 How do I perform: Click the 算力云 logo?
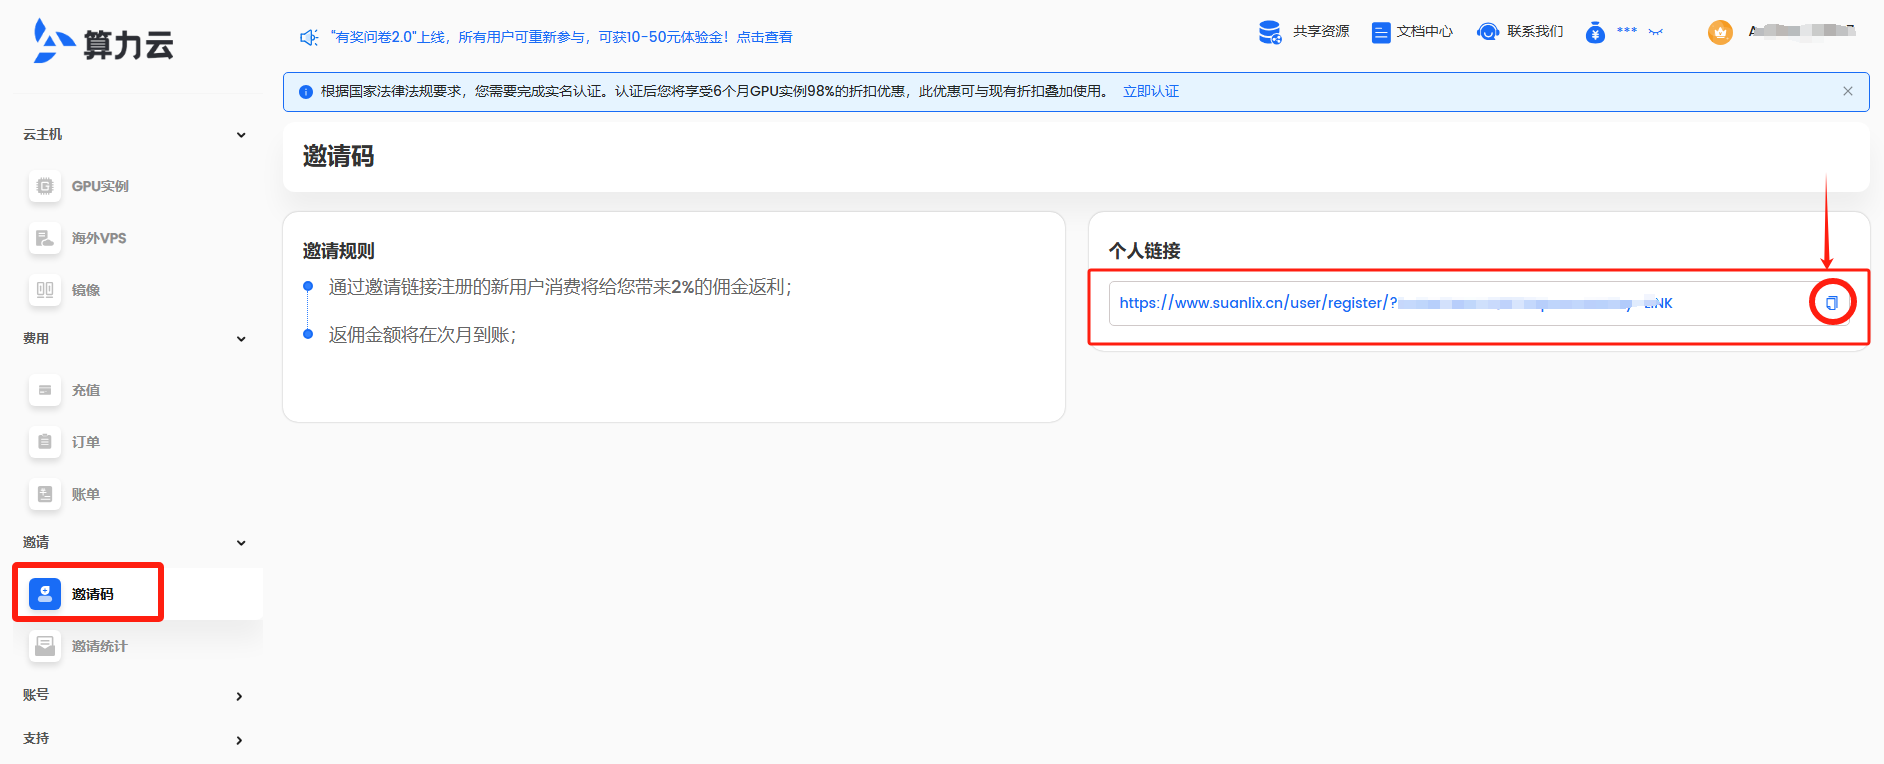pos(104,42)
